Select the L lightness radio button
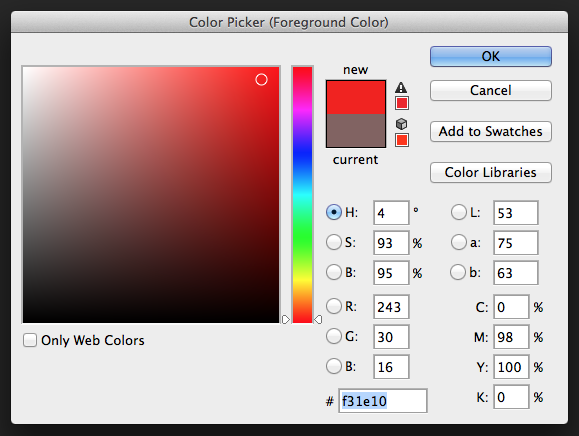This screenshot has height=436, width=579. click(x=459, y=212)
